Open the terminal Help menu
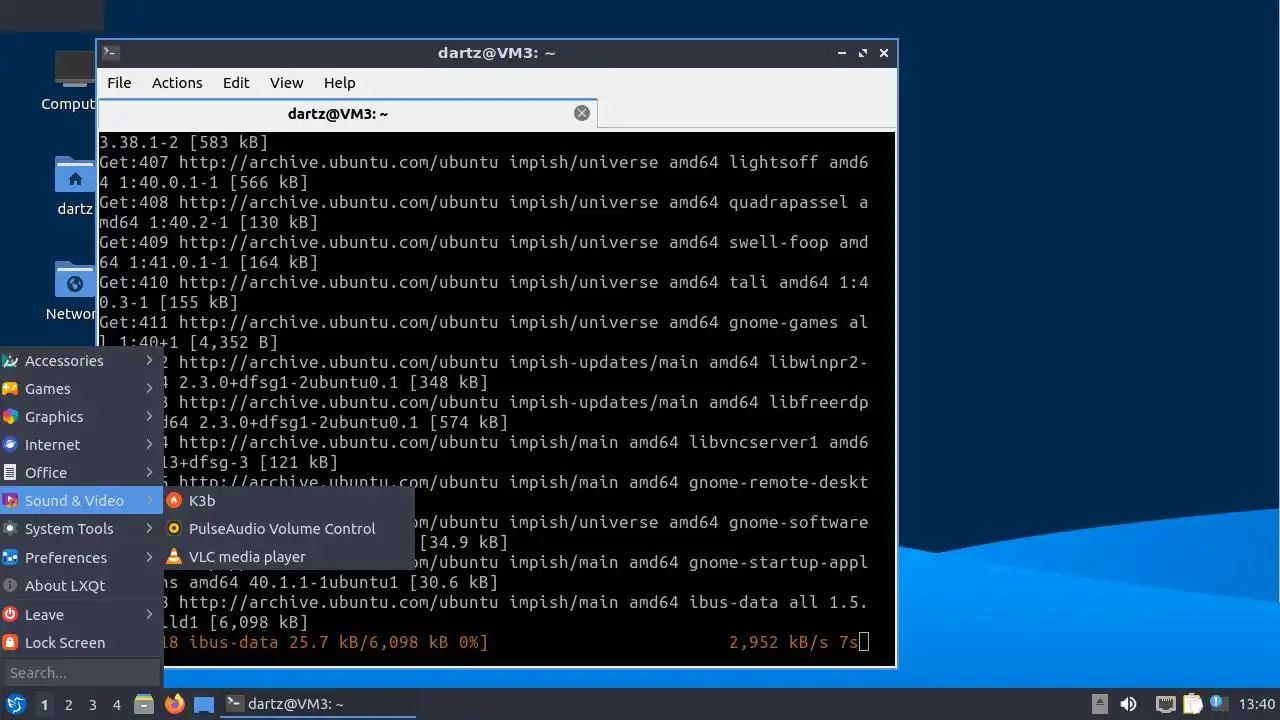Viewport: 1280px width, 720px height. 340,83
